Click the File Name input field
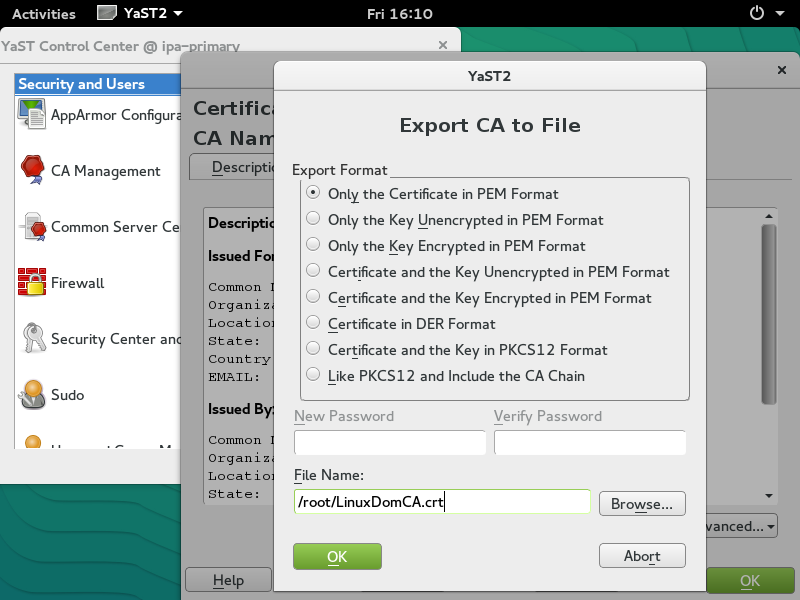Image resolution: width=800 pixels, height=600 pixels. 442,502
